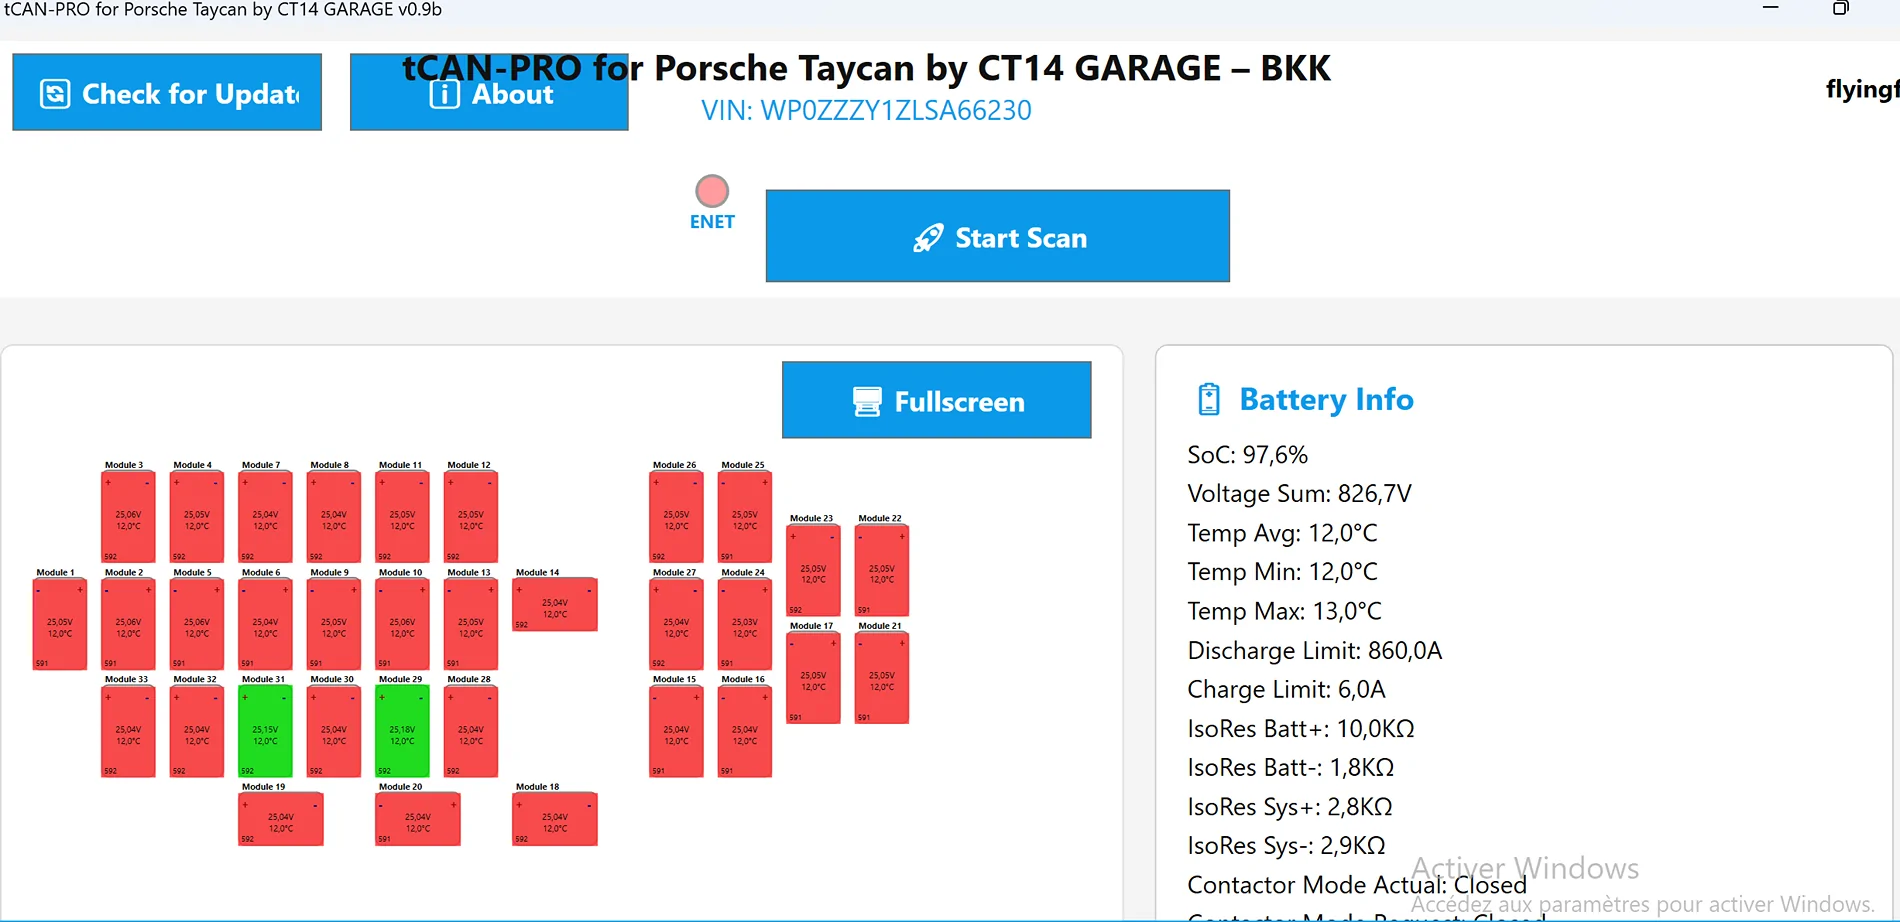
Task: Select the Module 10 battery tile
Action: click(402, 624)
